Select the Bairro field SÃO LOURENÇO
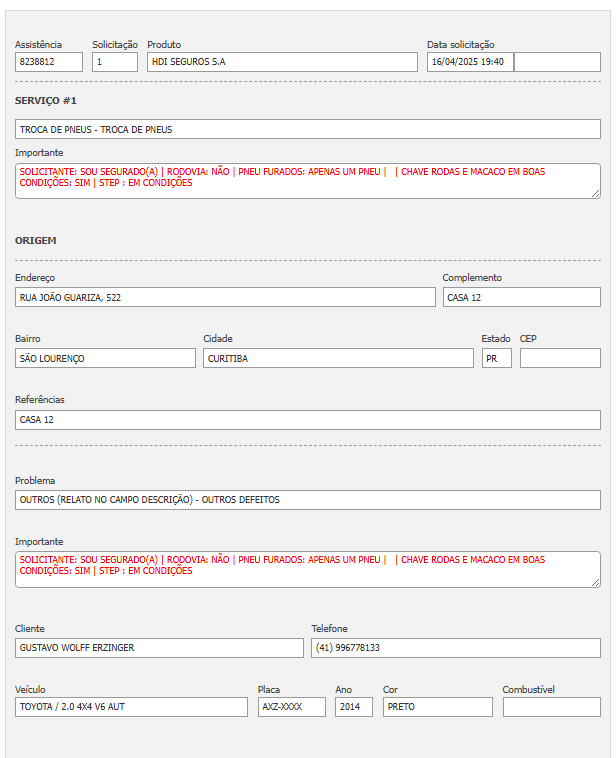616x758 pixels. pos(105,358)
